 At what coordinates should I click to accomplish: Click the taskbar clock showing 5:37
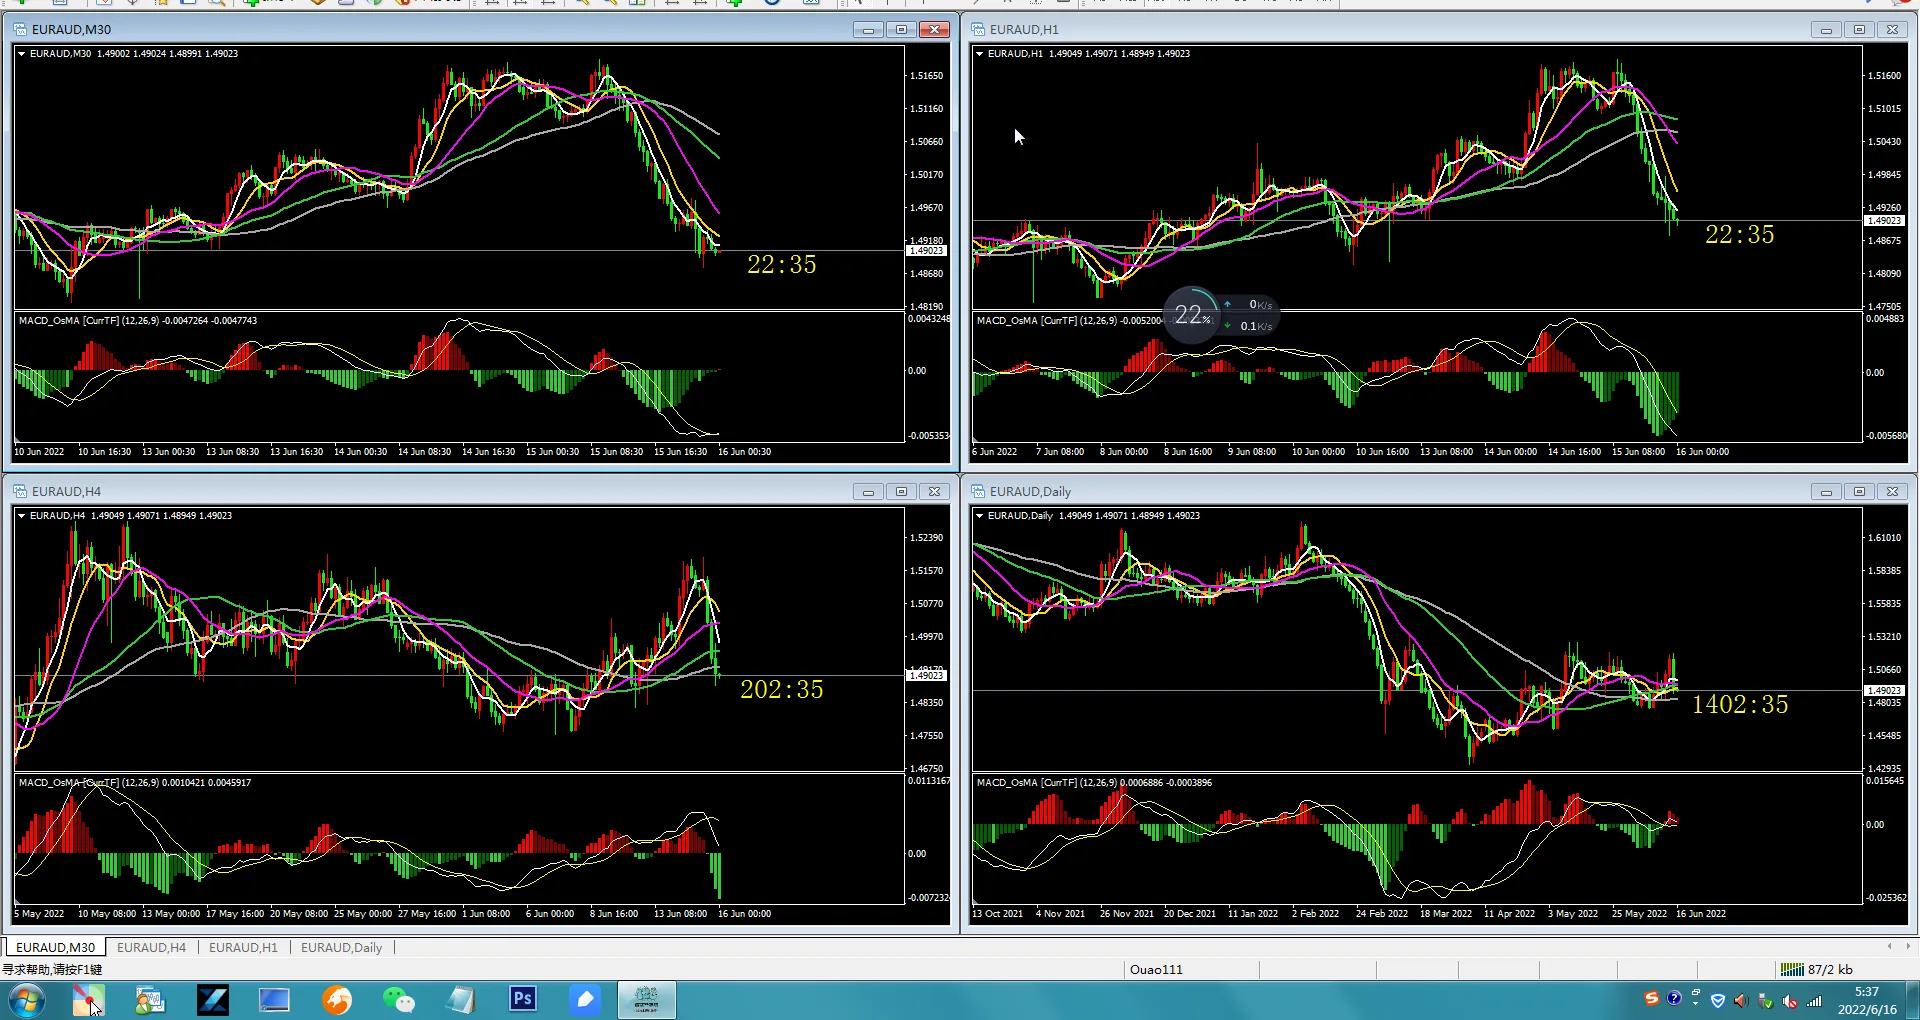tap(1866, 1000)
